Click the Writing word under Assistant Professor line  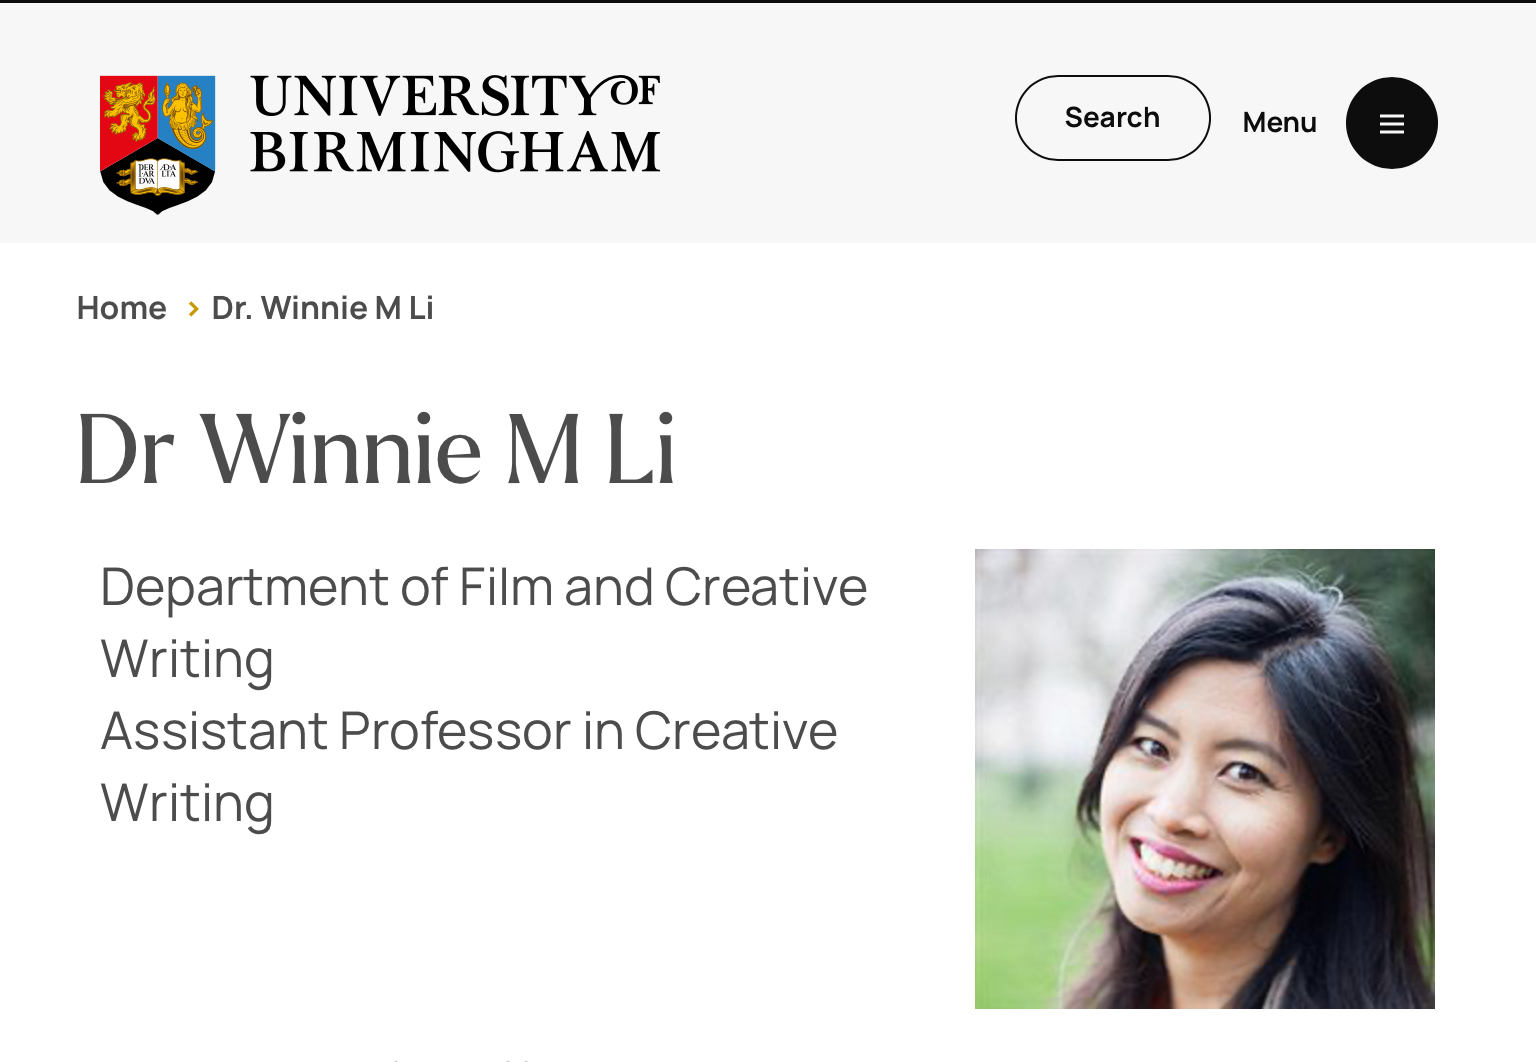tap(187, 805)
